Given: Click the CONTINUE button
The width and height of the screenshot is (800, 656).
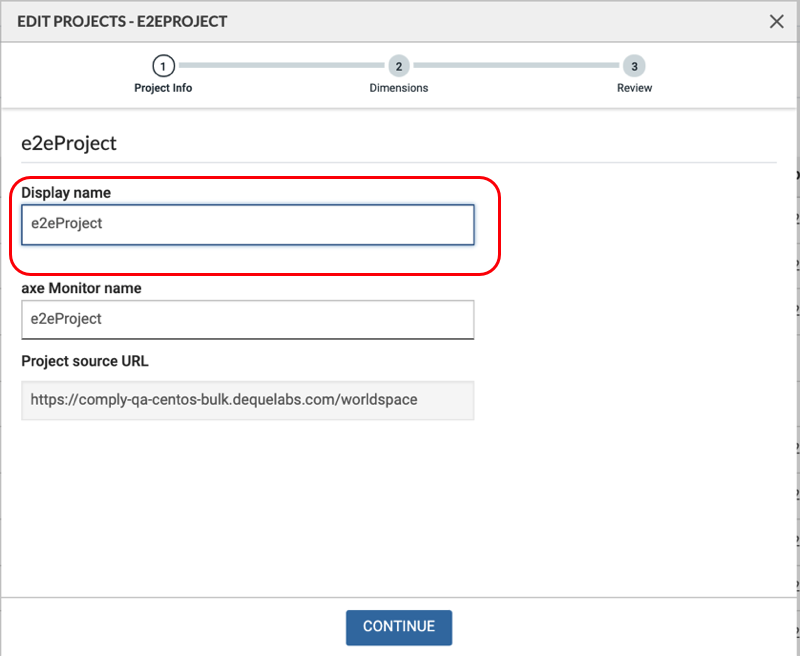Looking at the screenshot, I should (399, 628).
